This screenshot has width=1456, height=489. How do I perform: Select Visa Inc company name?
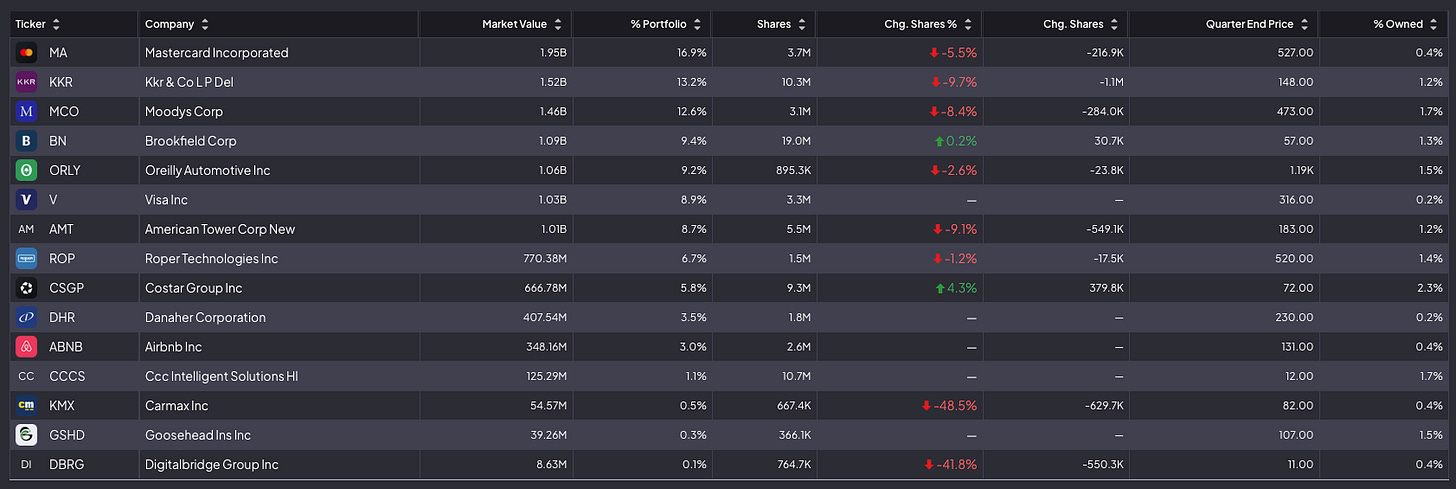166,200
